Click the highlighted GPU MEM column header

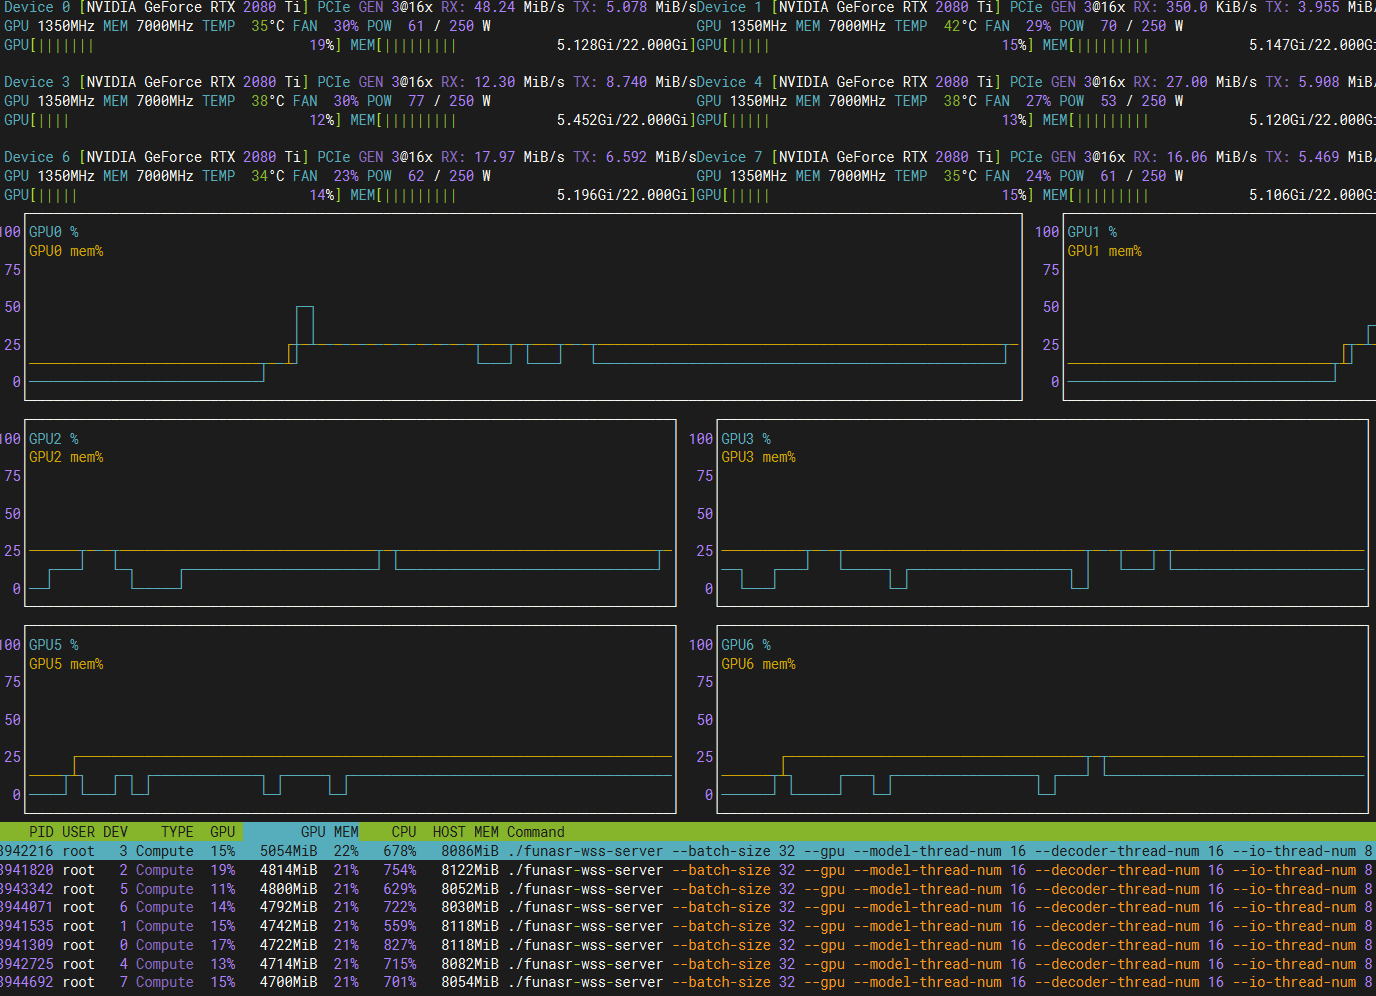[x=329, y=832]
